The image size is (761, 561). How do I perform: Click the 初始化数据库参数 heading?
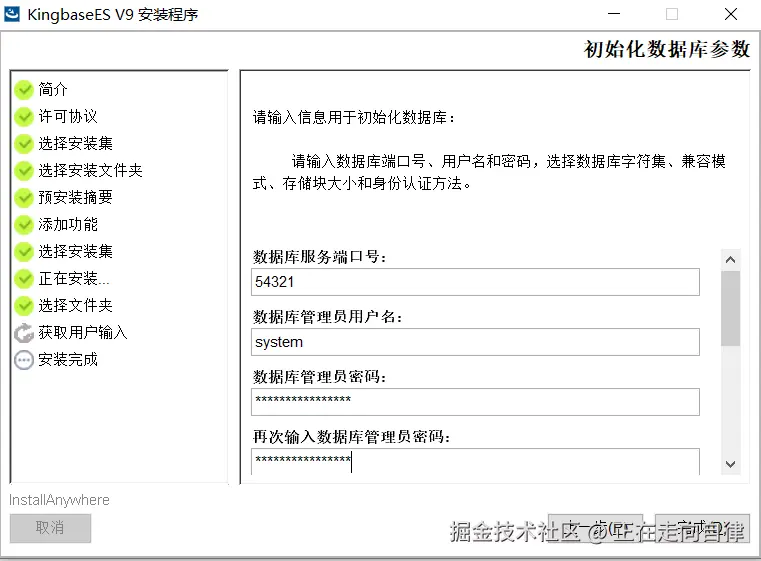click(667, 50)
